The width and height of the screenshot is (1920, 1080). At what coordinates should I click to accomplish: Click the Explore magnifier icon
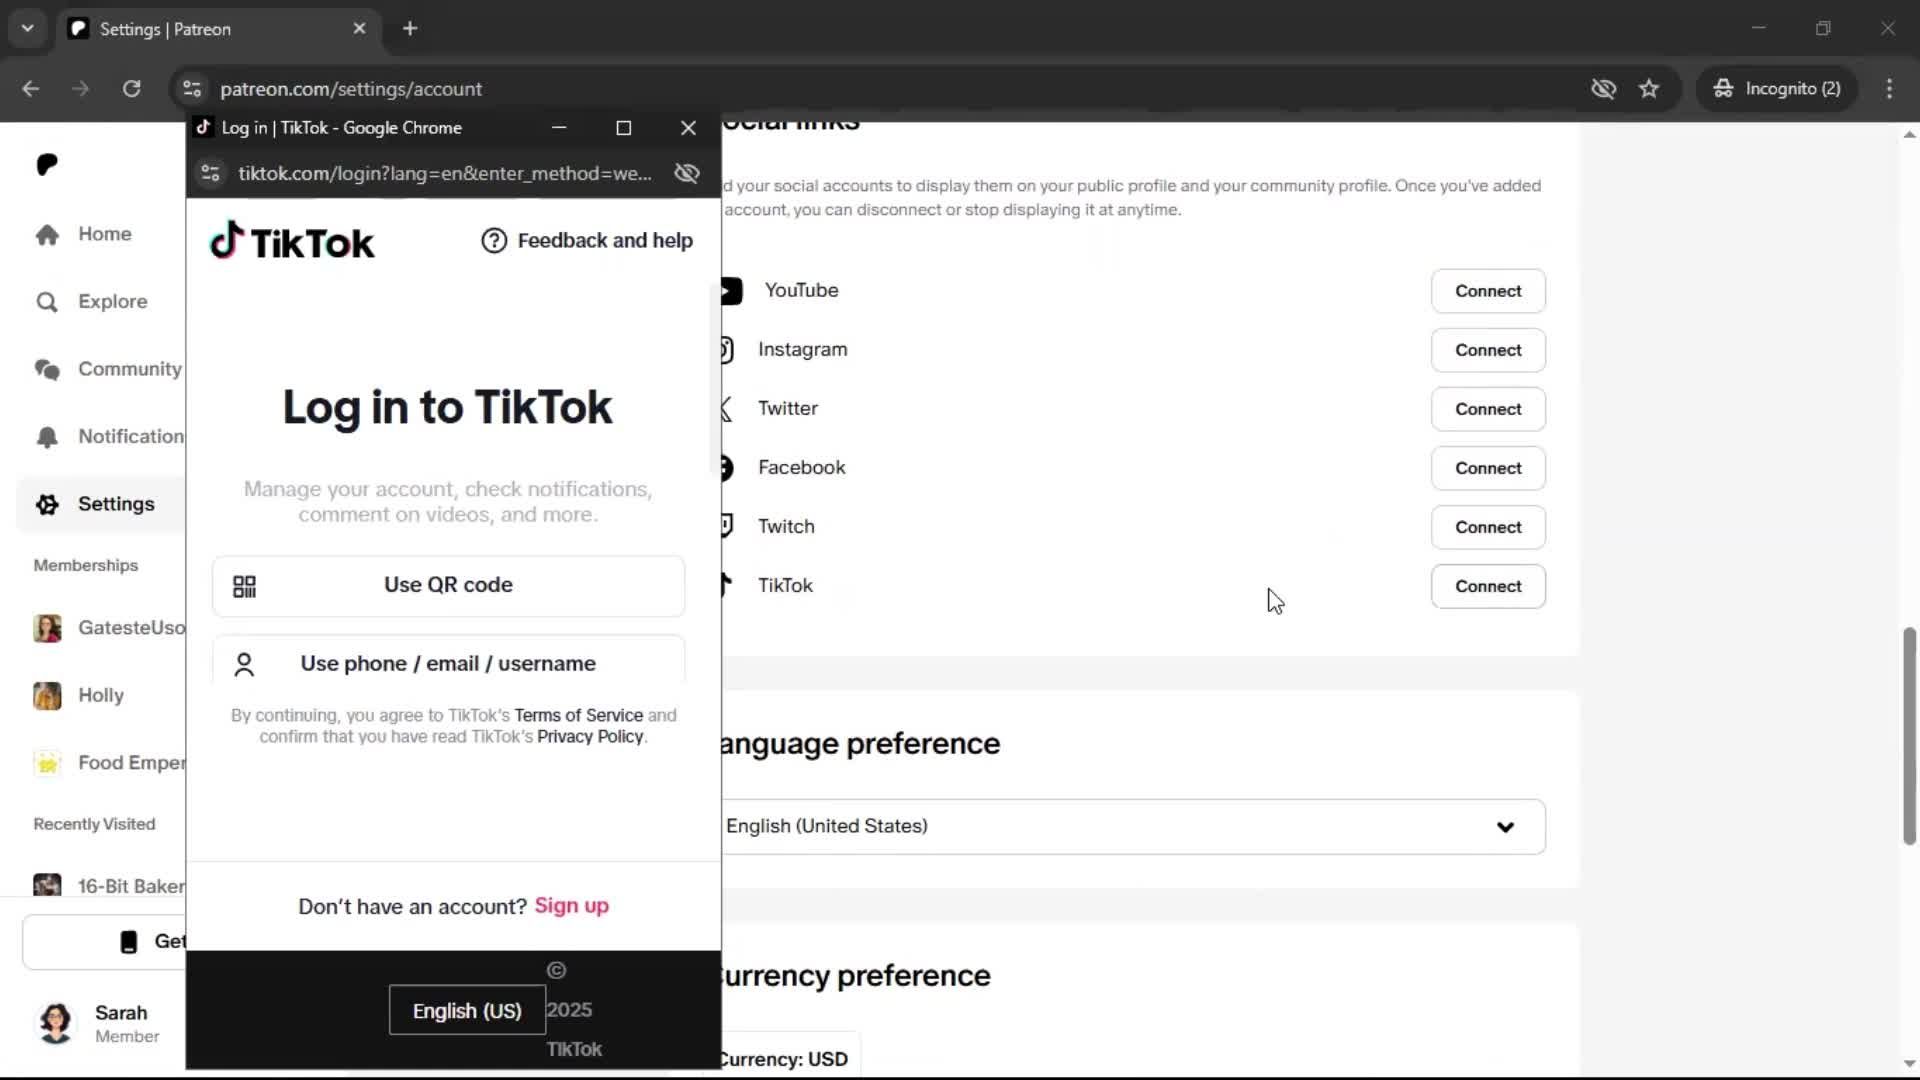coord(47,302)
